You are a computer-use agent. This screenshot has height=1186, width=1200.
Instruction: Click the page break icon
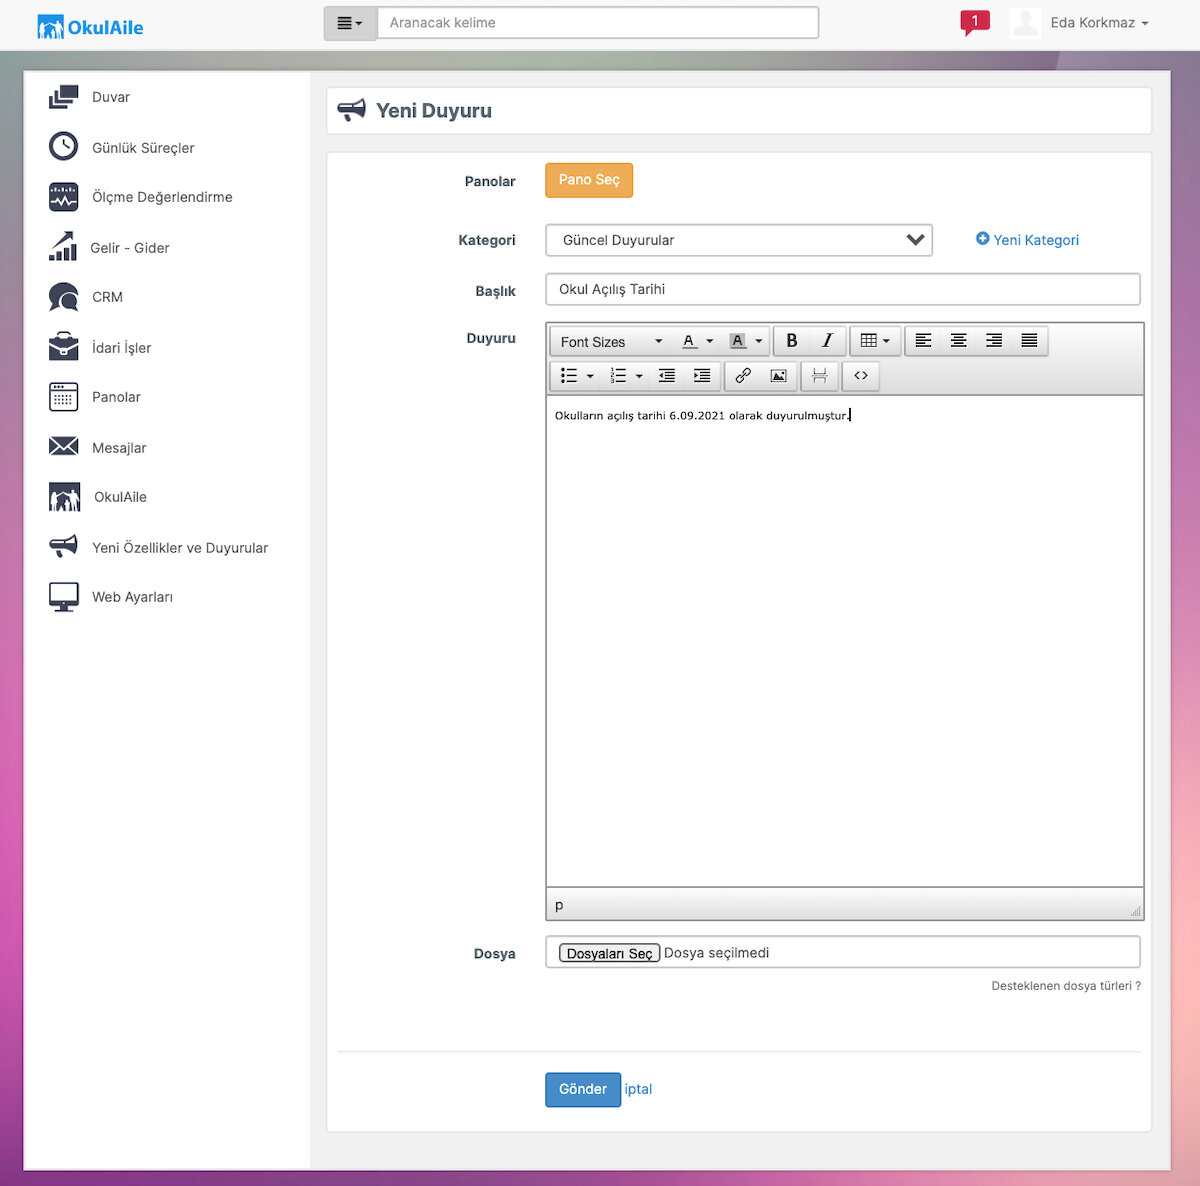[819, 376]
